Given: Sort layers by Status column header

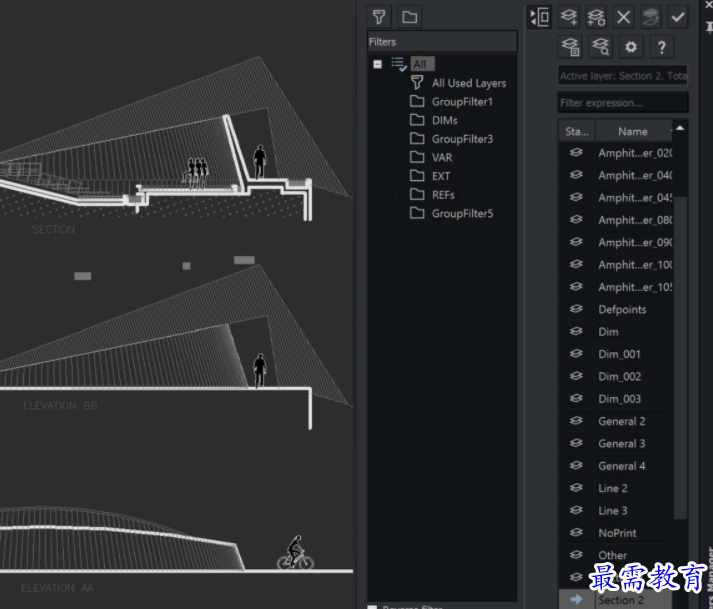Looking at the screenshot, I should click(577, 132).
